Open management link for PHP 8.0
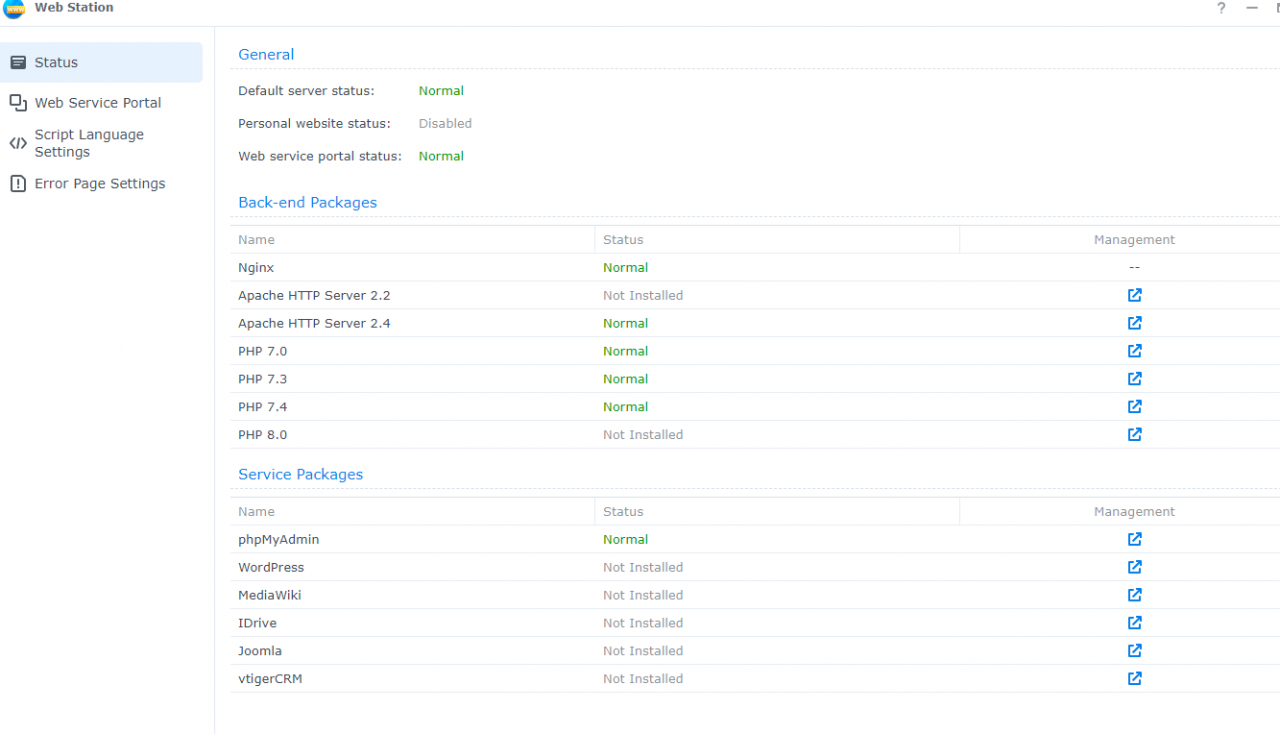Image resolution: width=1280 pixels, height=734 pixels. pos(1134,435)
